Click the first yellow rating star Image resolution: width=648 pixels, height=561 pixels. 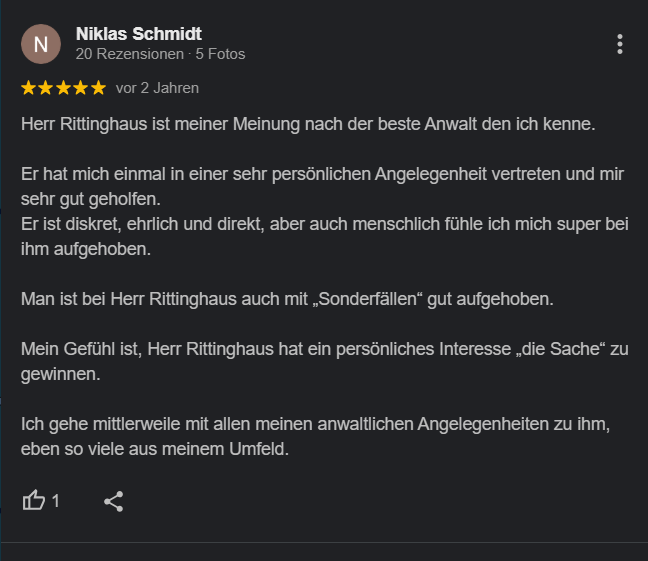[29, 88]
